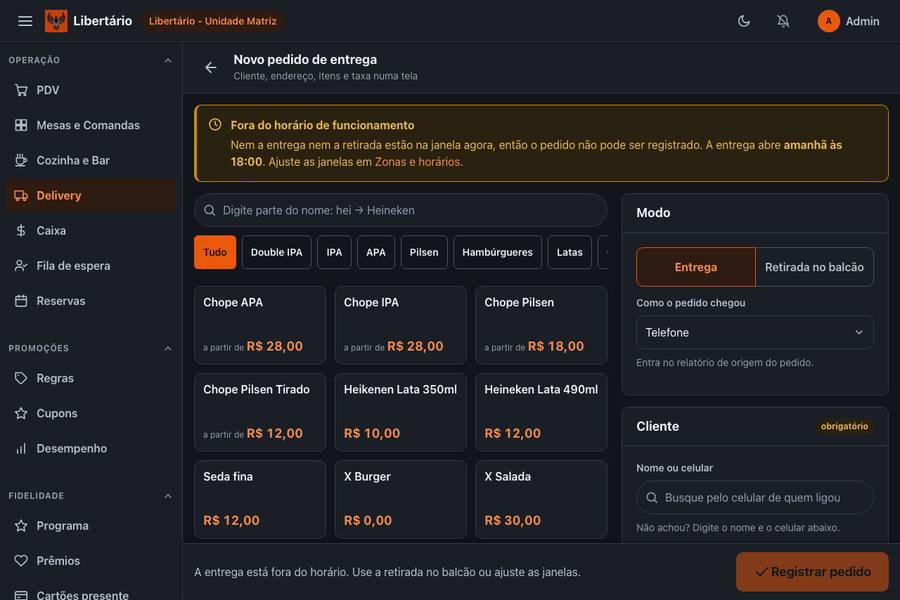Open Desempenho in sidebar
900x600 pixels.
(x=92, y=448)
